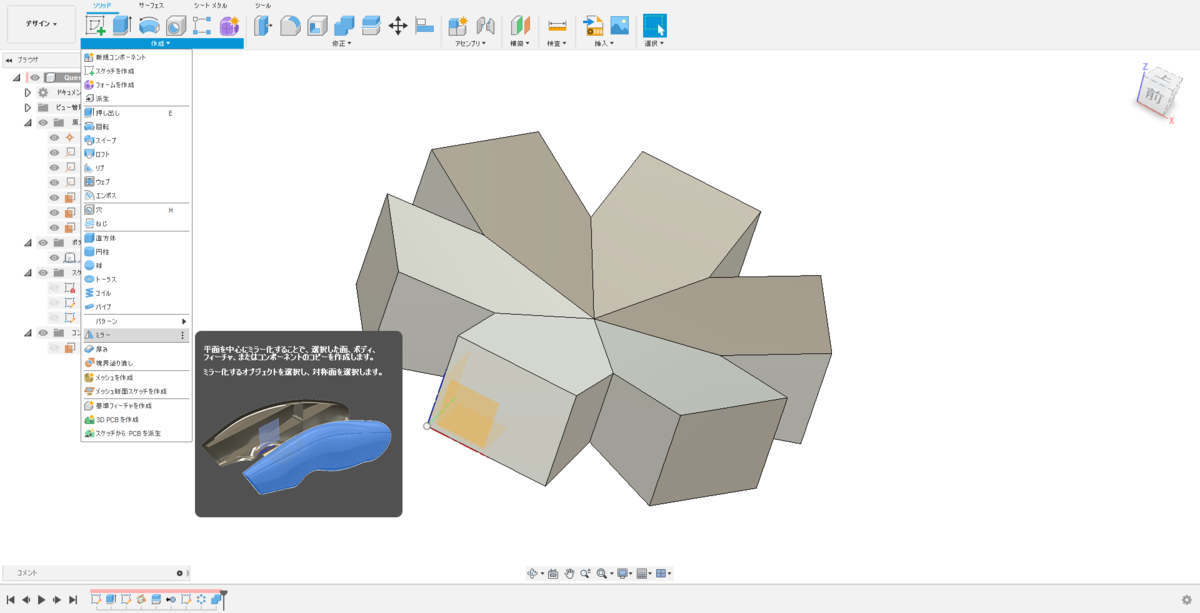
Task: Select the Extrude tool in toolbar
Action: click(x=122, y=26)
